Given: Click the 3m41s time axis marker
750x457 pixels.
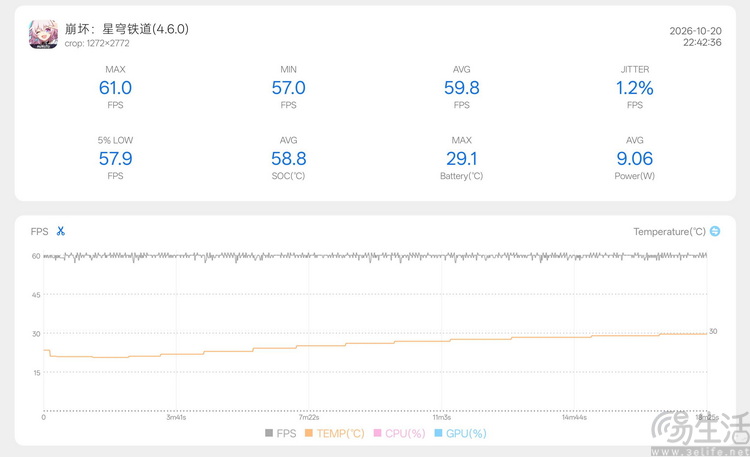Looking at the screenshot, I should tap(176, 417).
